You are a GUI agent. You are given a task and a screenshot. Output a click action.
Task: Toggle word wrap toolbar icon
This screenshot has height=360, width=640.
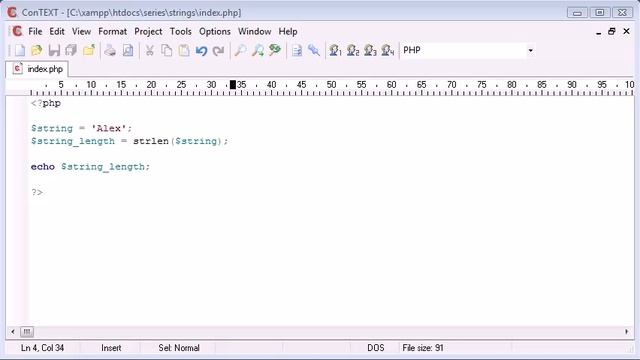(x=297, y=50)
